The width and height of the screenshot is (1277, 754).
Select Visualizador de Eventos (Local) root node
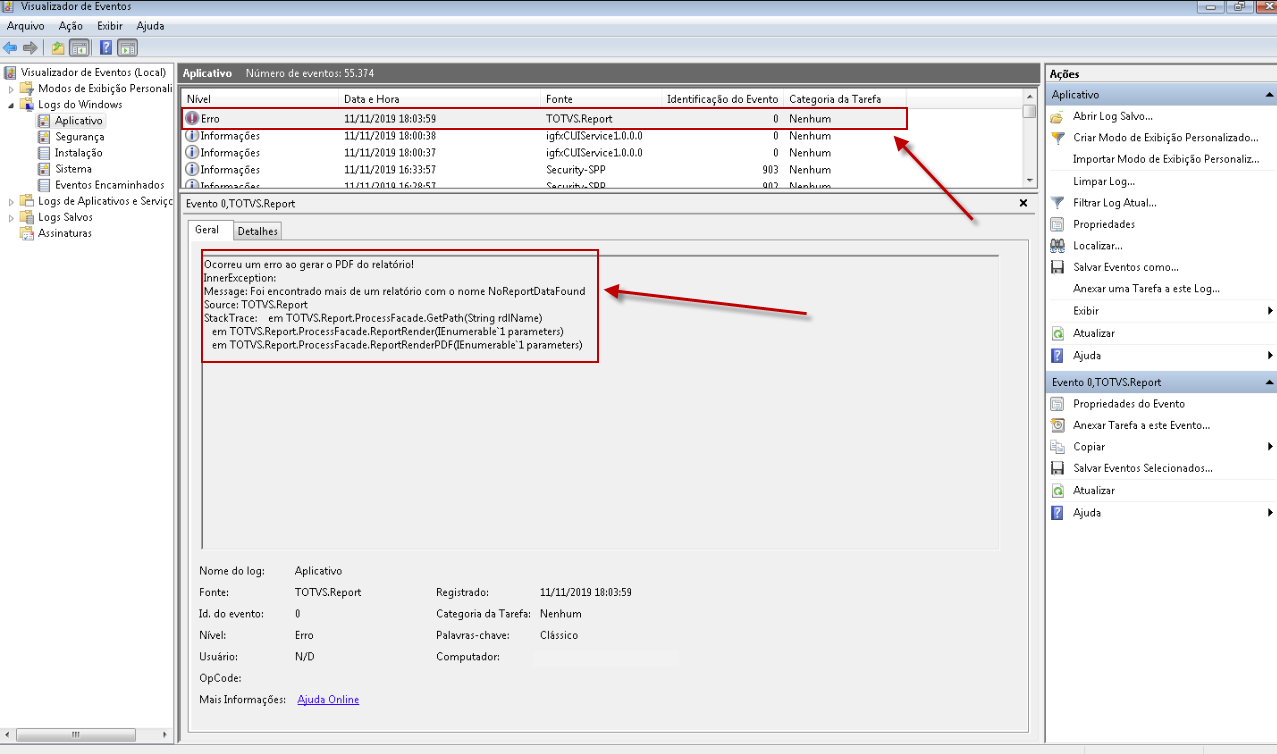[x=92, y=72]
